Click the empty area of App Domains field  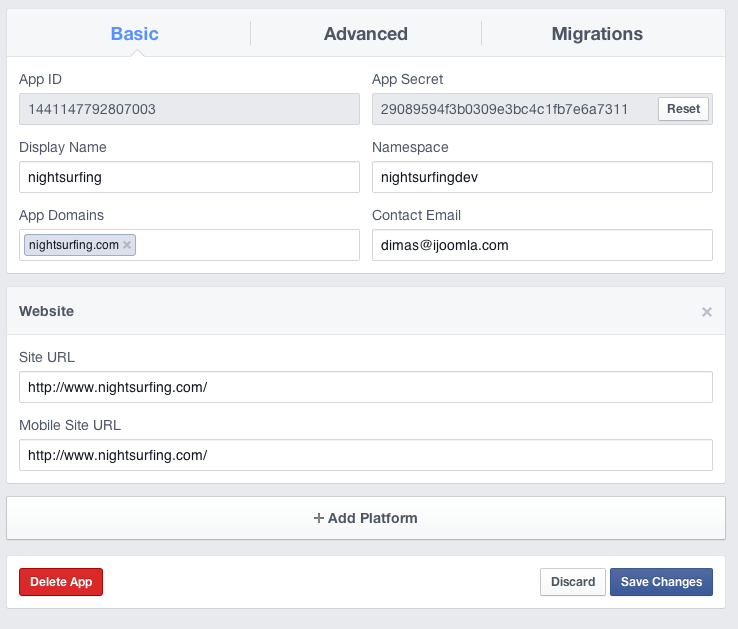[247, 245]
